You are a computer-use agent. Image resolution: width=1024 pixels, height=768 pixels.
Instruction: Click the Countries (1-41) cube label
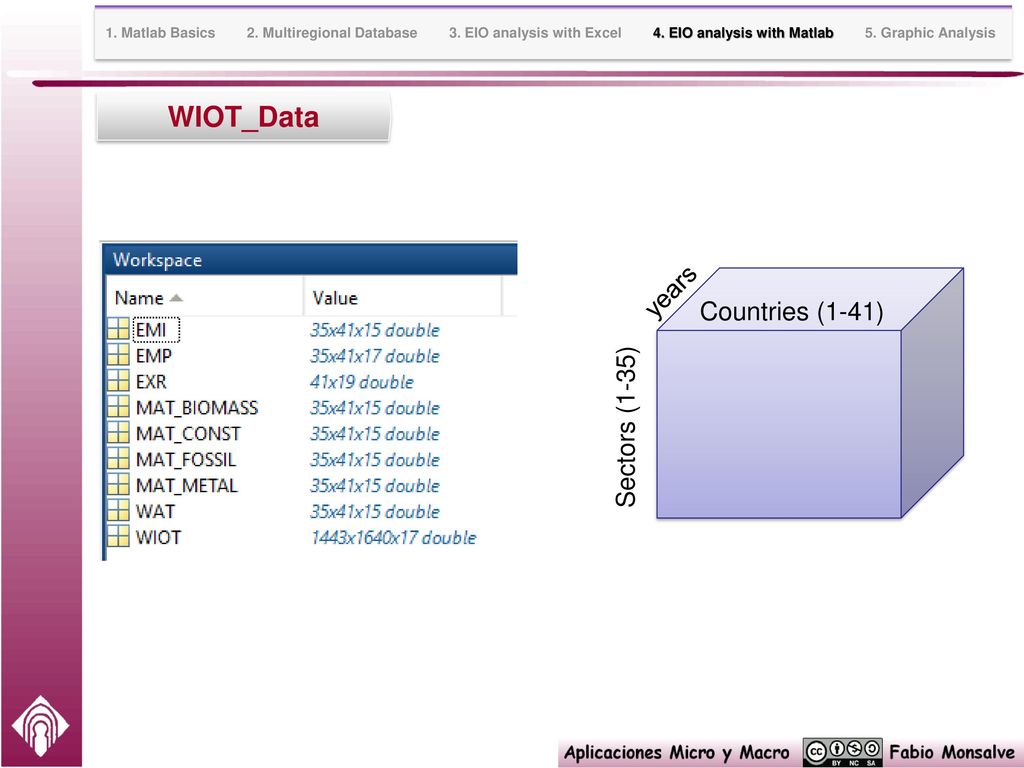[x=792, y=312]
